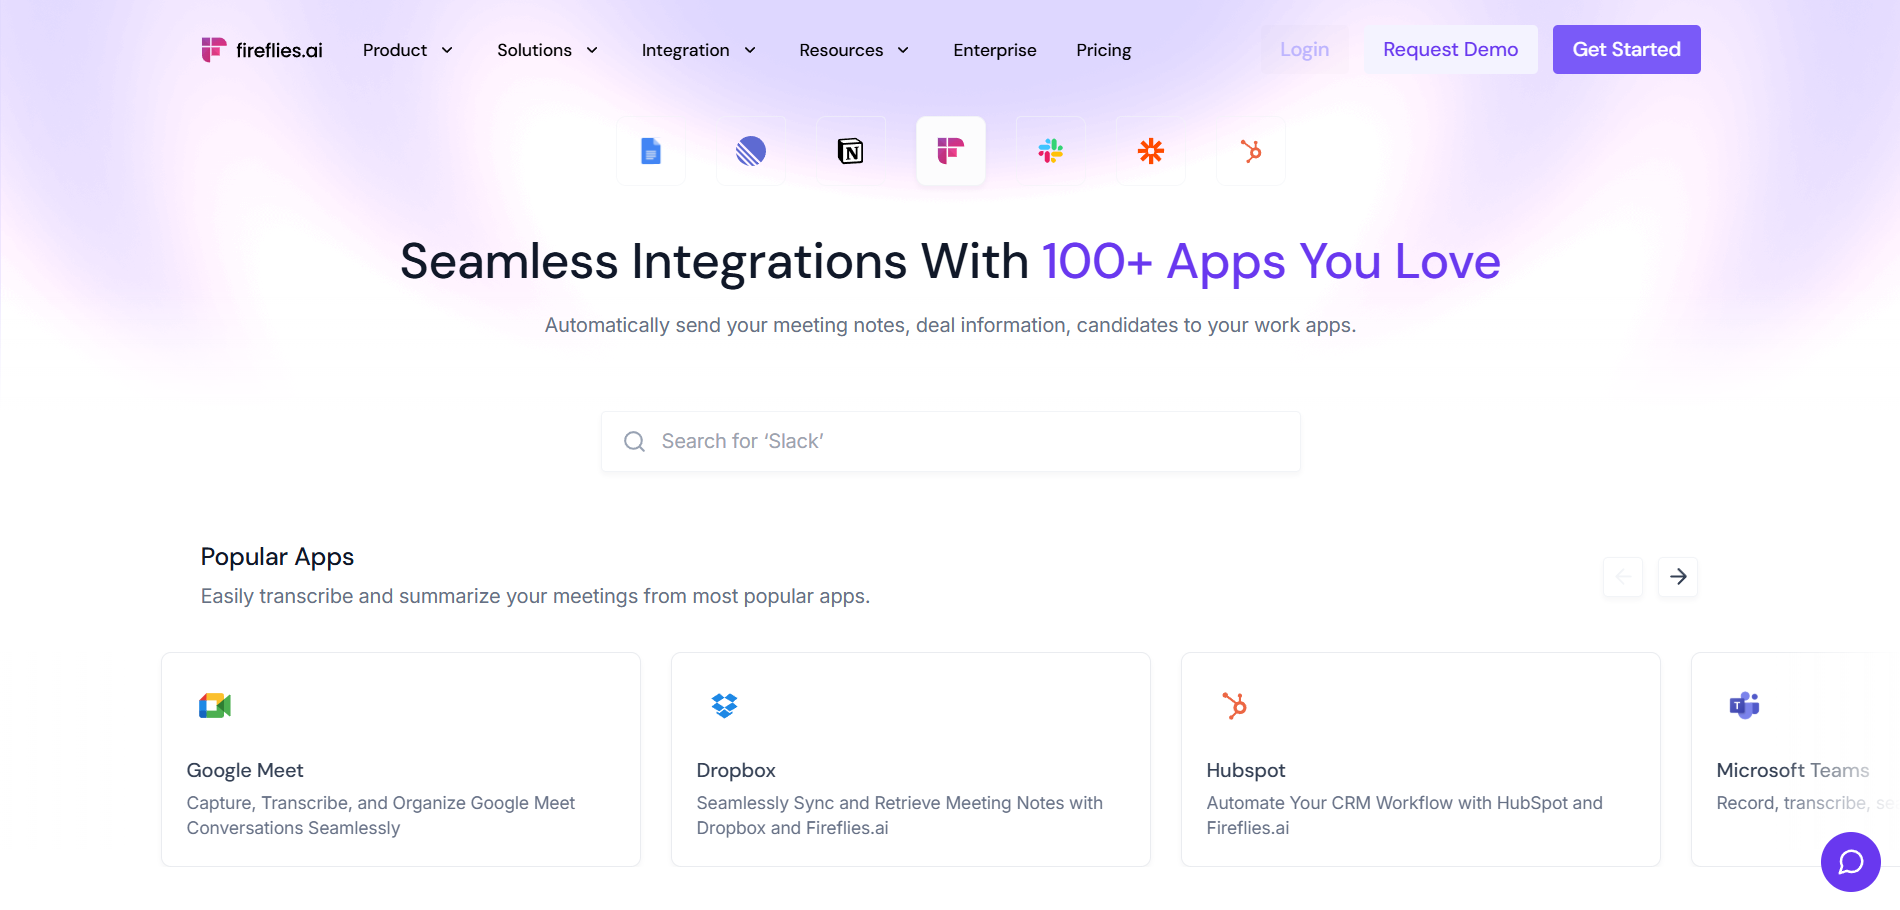
Task: Select the Notion icon
Action: (851, 151)
